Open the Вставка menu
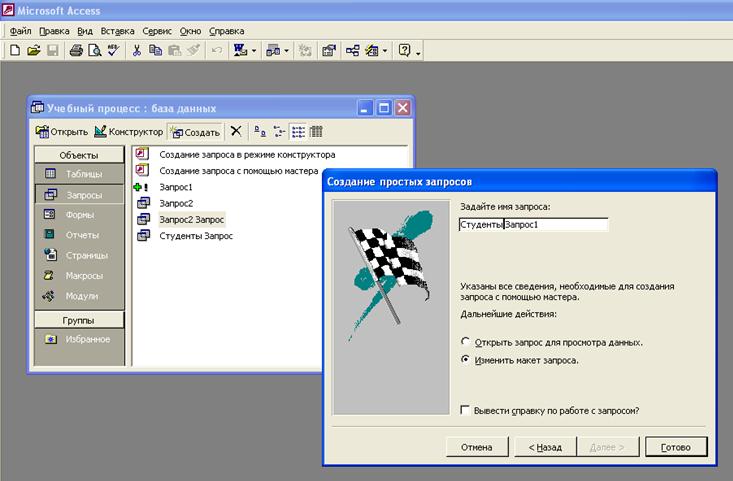The height and width of the screenshot is (481, 733). [117, 31]
